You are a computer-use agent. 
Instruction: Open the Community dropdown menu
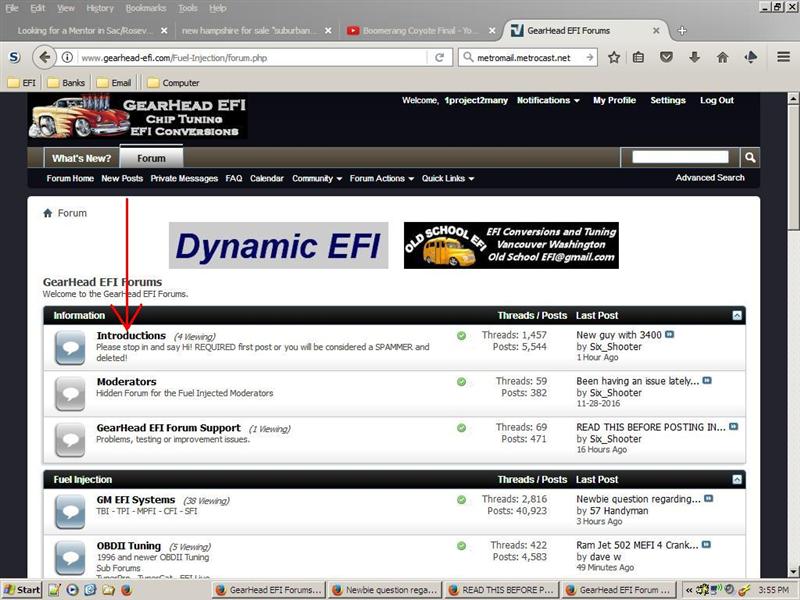(317, 179)
